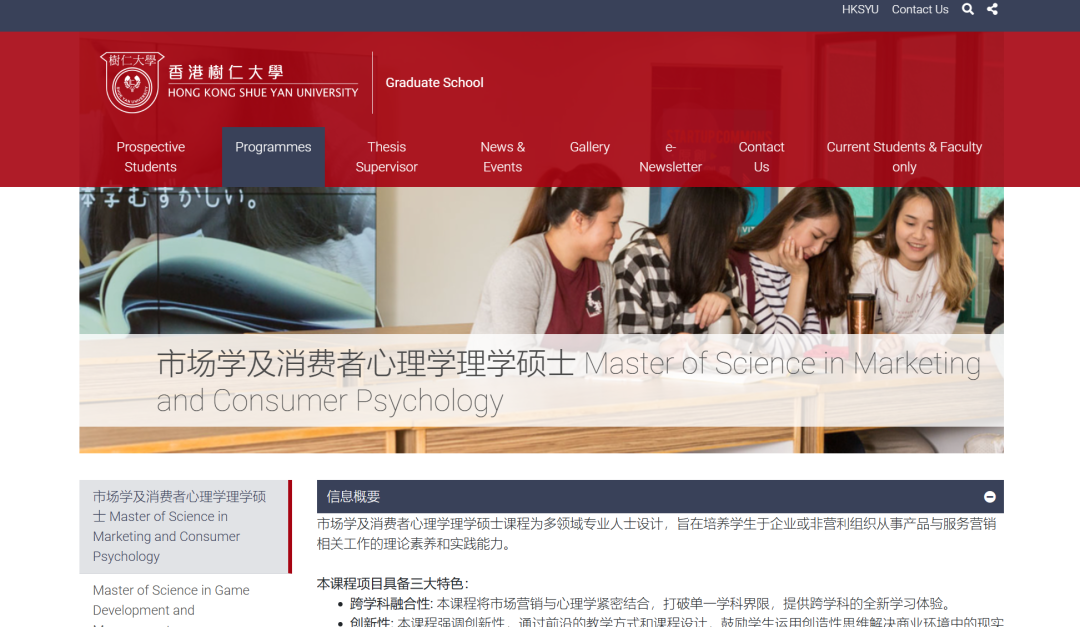Open the HKSYU link in top bar
The width and height of the screenshot is (1080, 627).
860,10
